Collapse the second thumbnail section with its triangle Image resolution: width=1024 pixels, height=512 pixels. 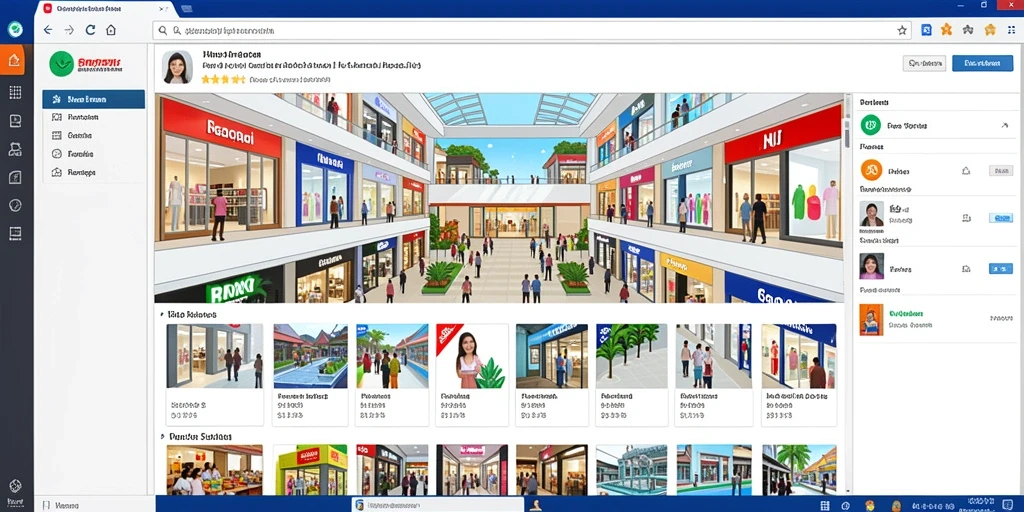161,436
